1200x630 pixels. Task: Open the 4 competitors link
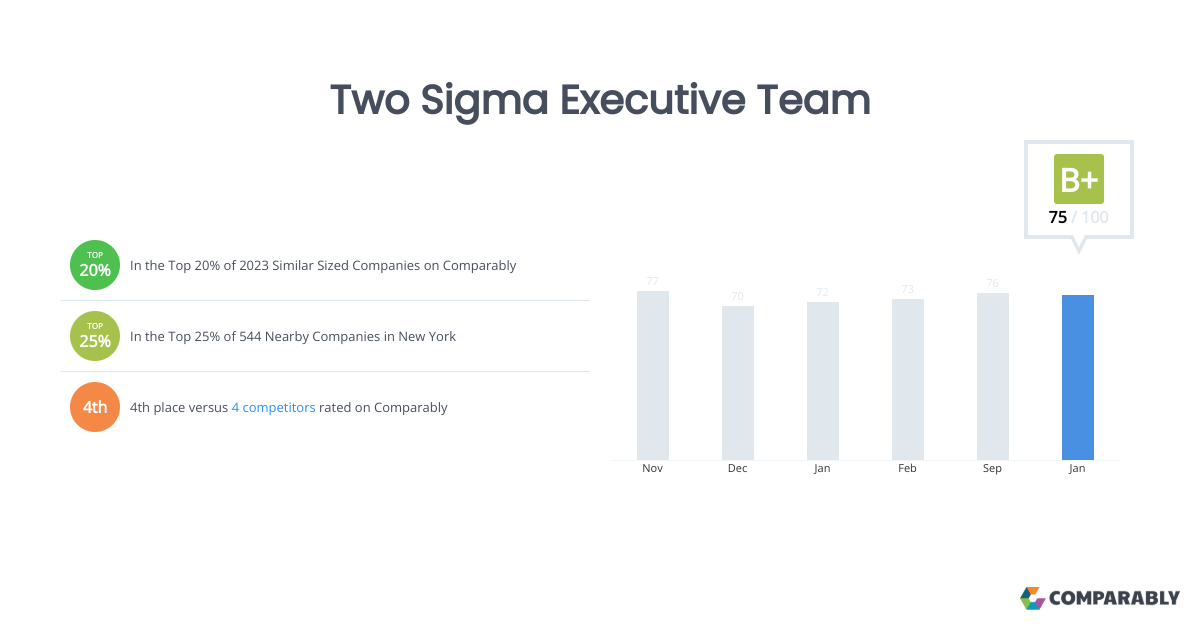[x=273, y=407]
